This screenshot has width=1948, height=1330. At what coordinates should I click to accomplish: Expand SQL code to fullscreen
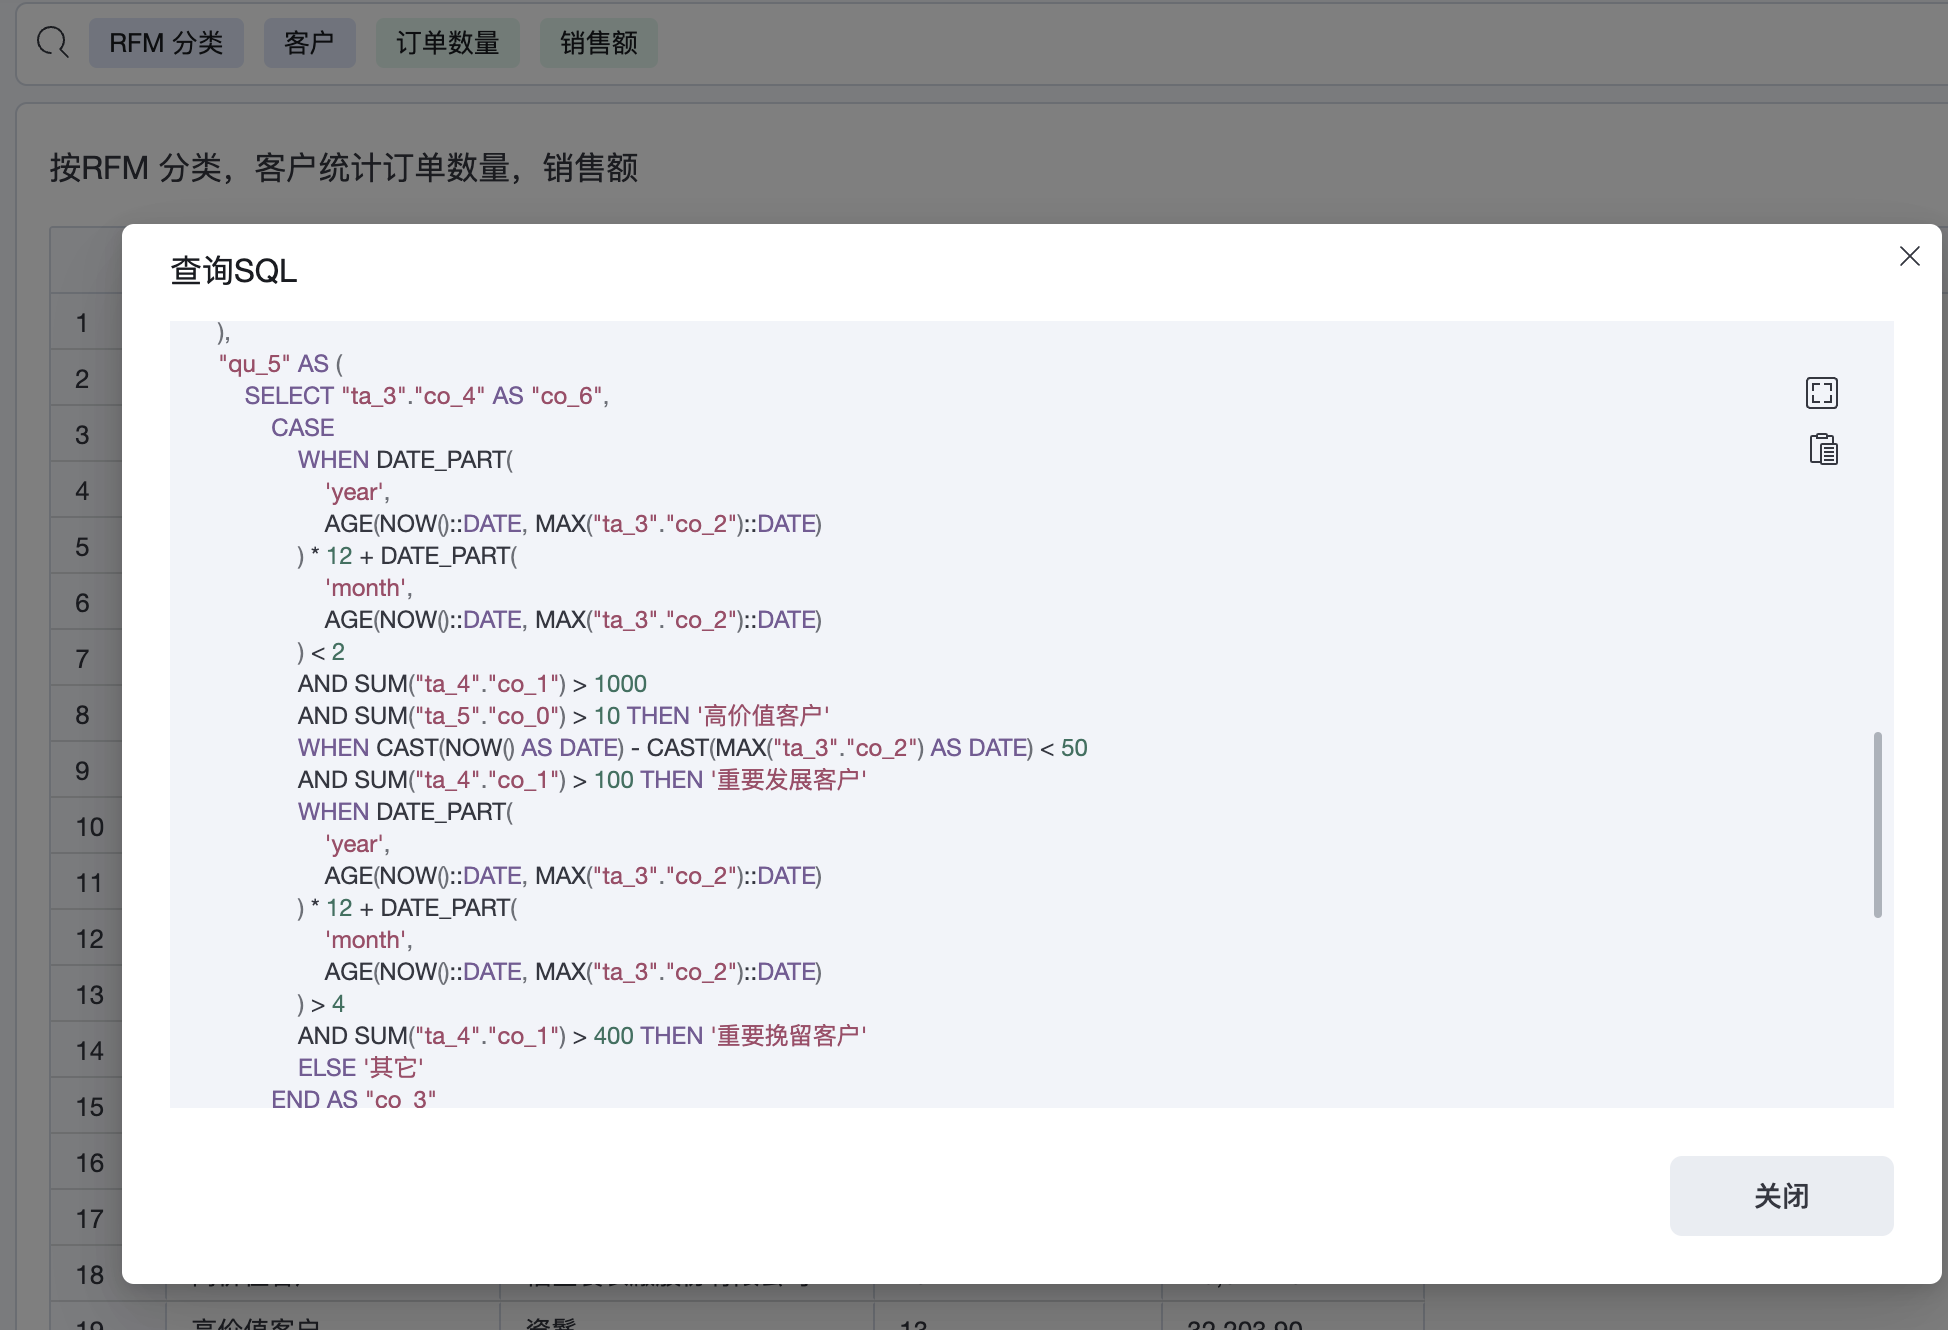click(x=1821, y=393)
